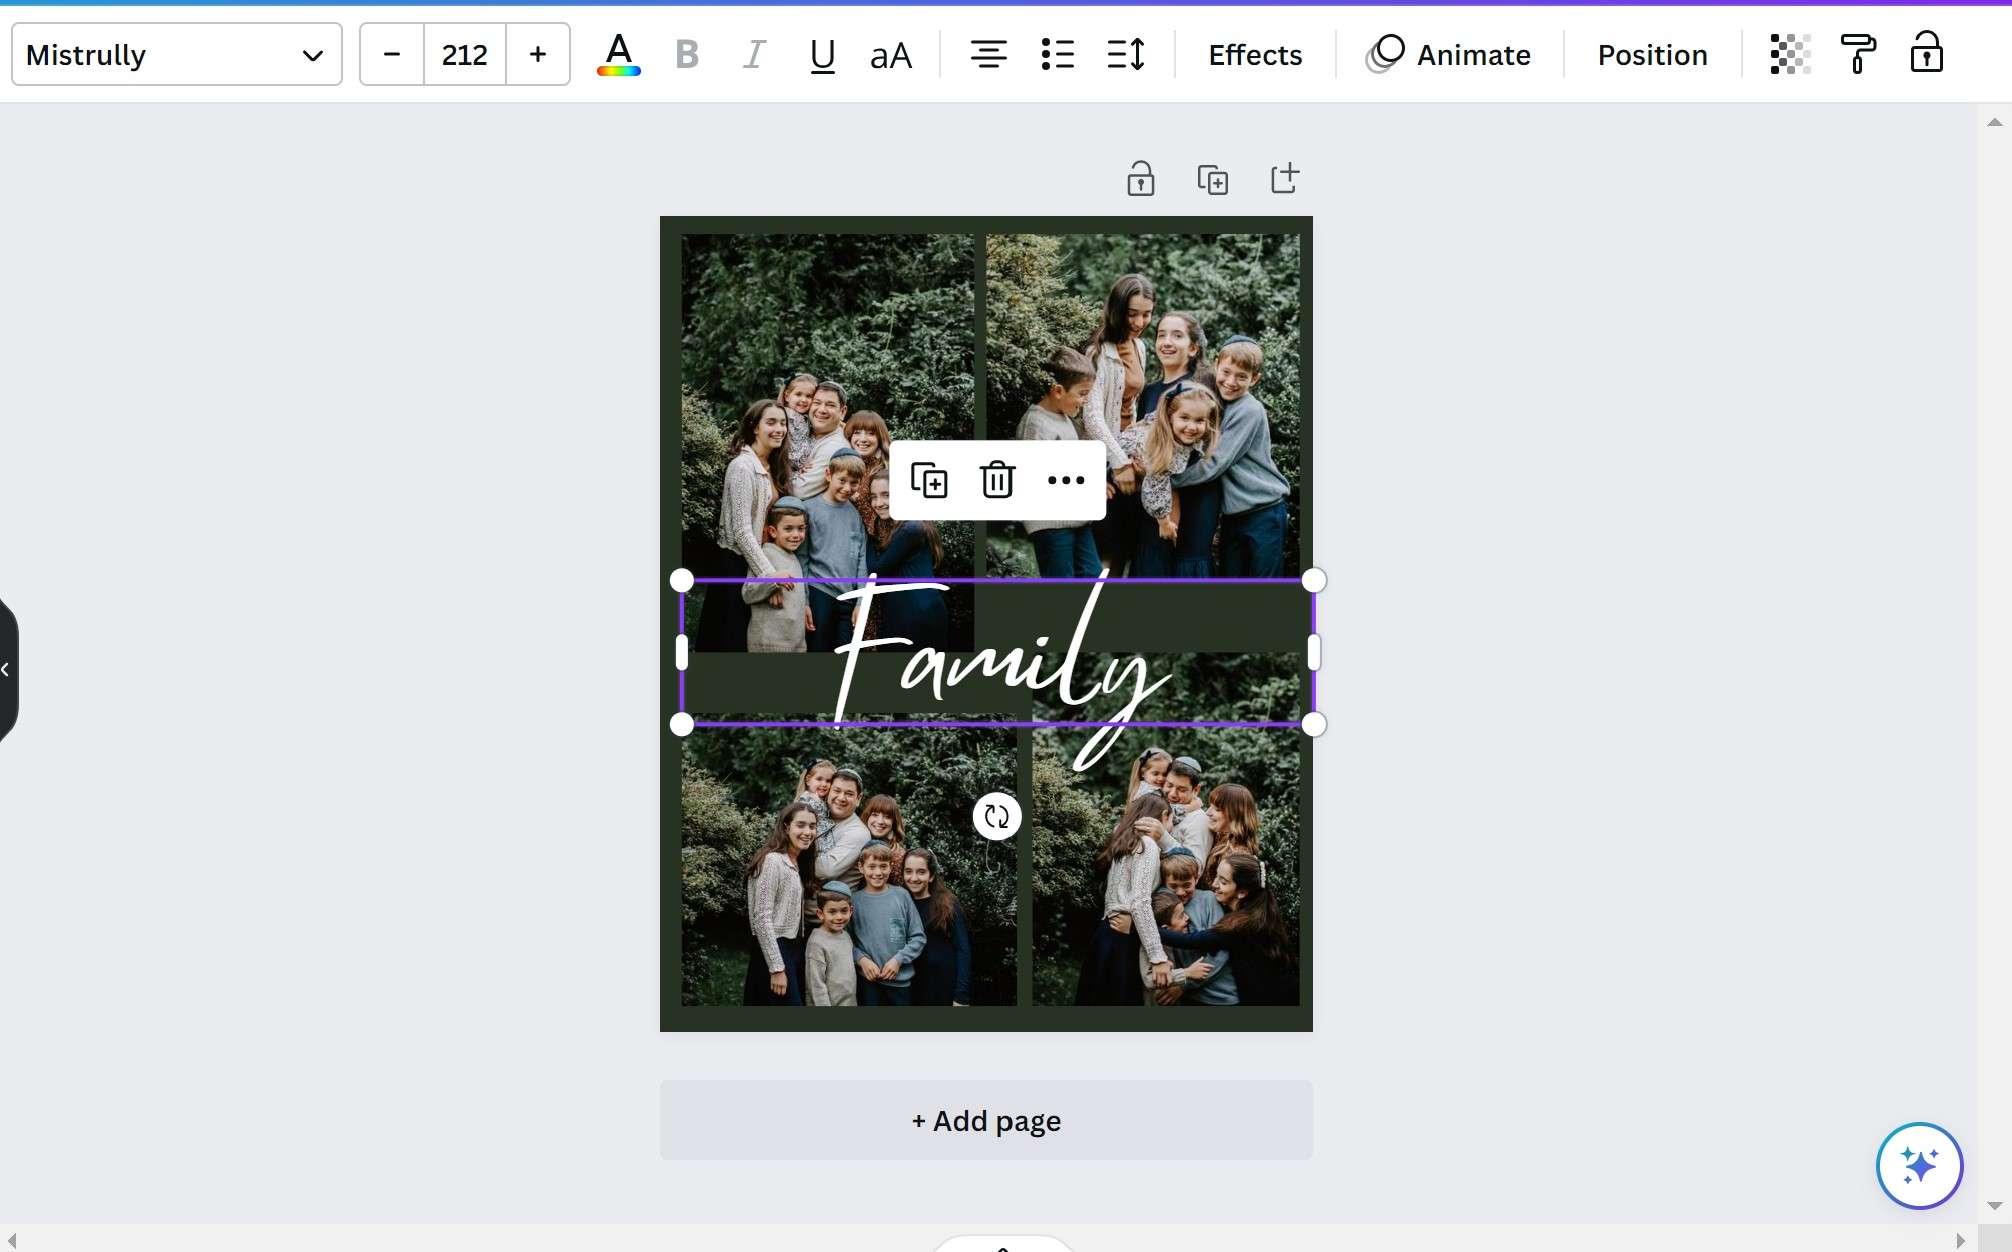Open the text color picker

coord(618,55)
